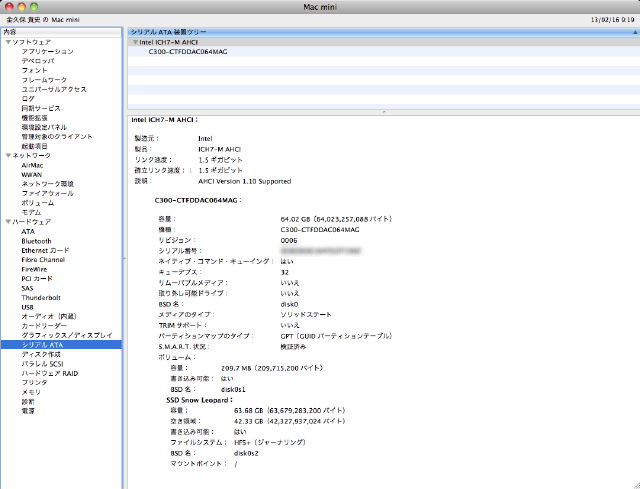Select Ethernet カード in the sidebar
This screenshot has height=489, width=640.
45,250
